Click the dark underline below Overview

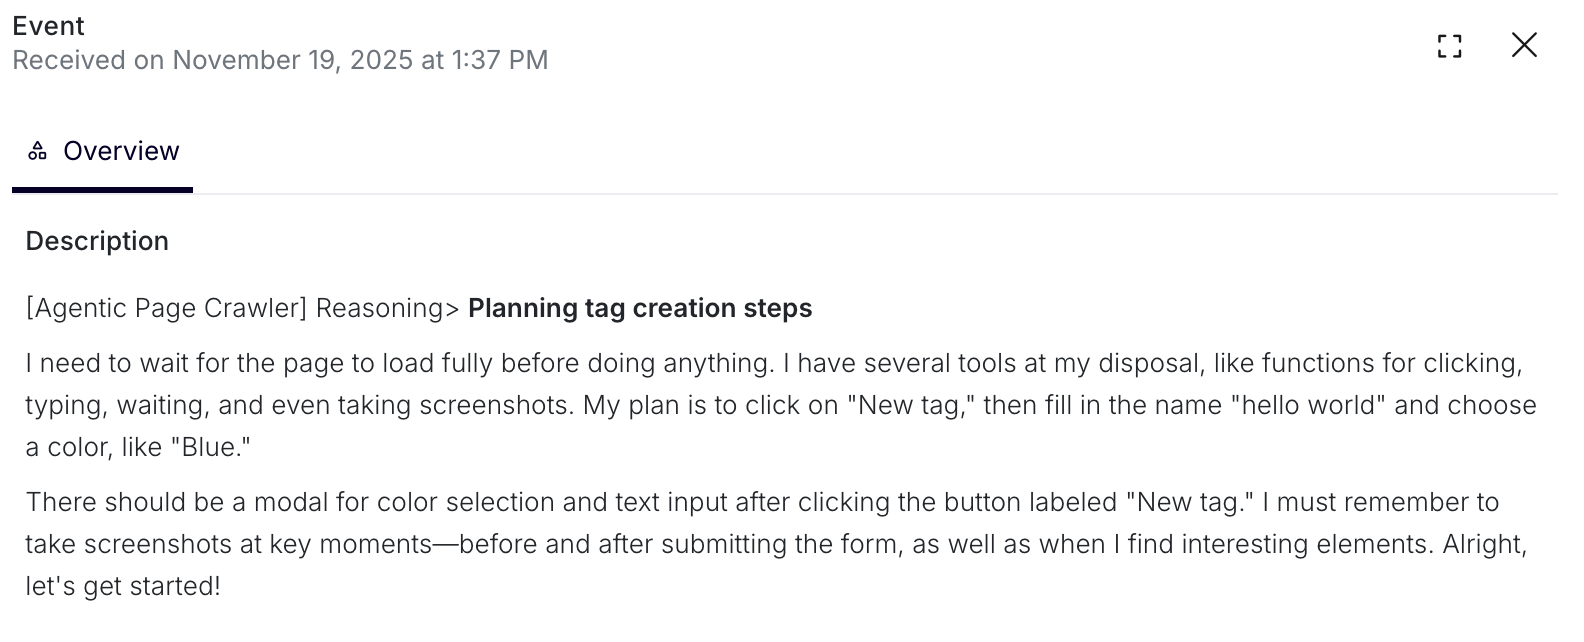tap(102, 188)
